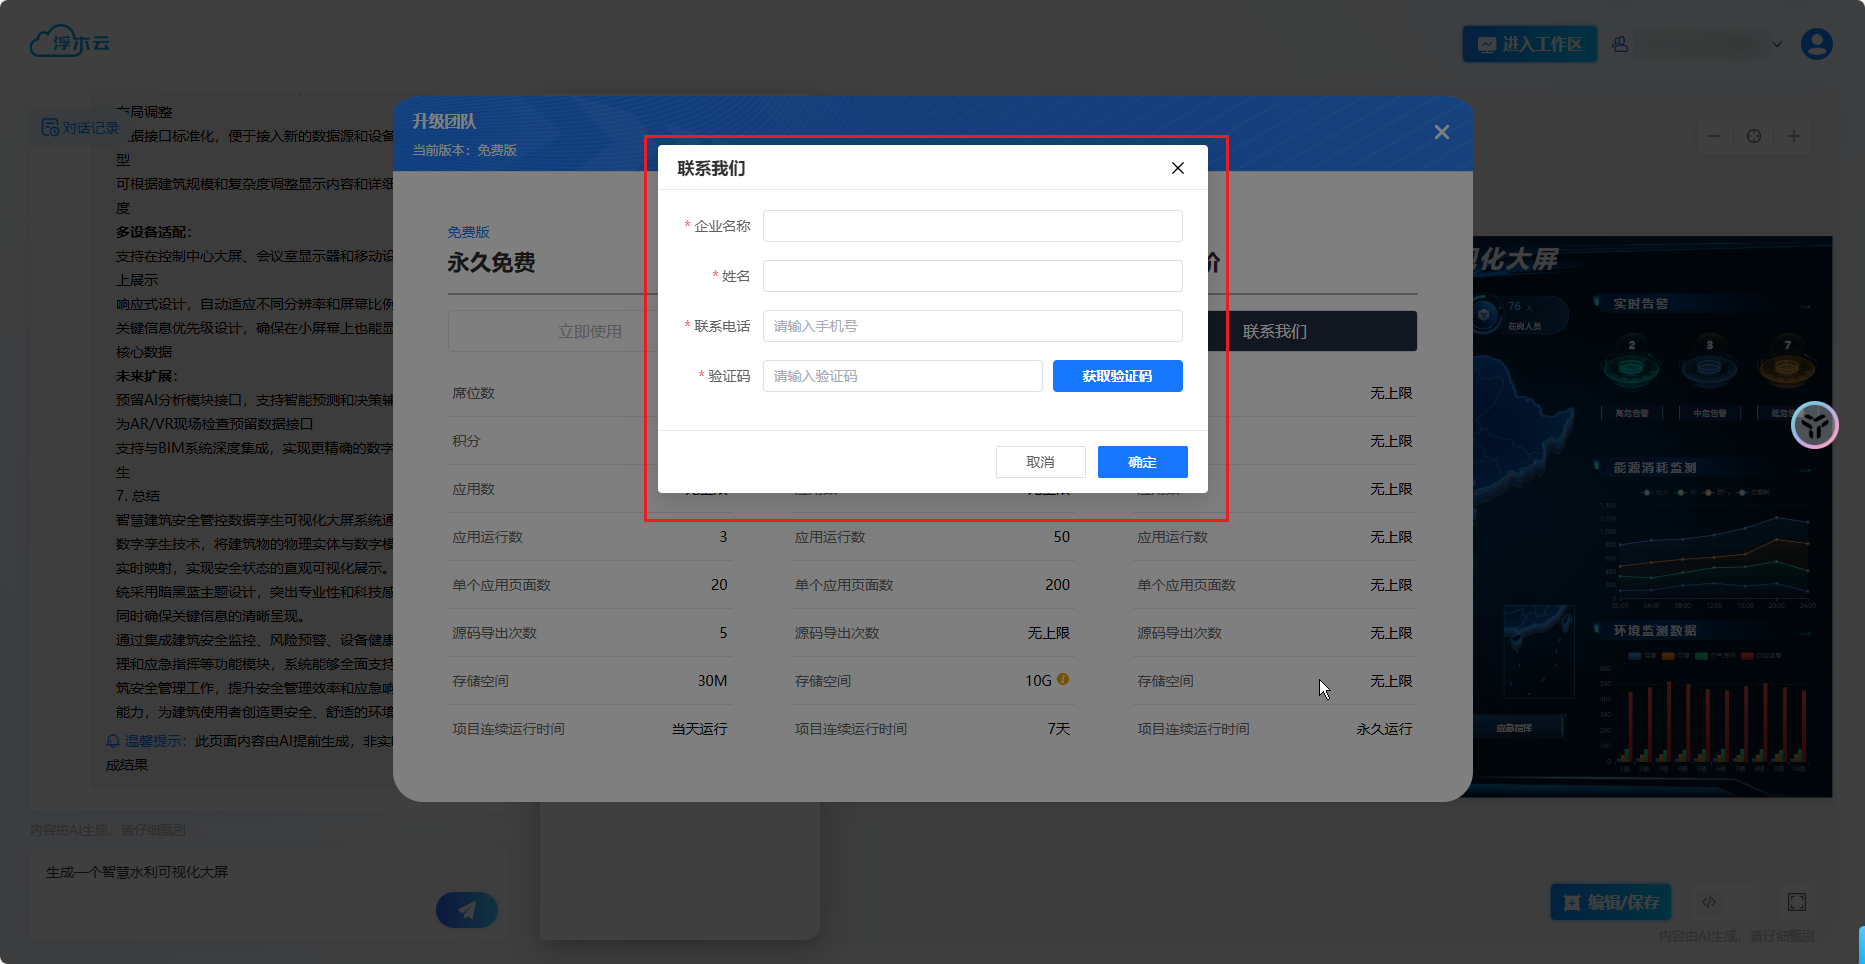This screenshot has width=1865, height=964.
Task: Cancel the contact form with 取消
Action: [x=1040, y=462]
